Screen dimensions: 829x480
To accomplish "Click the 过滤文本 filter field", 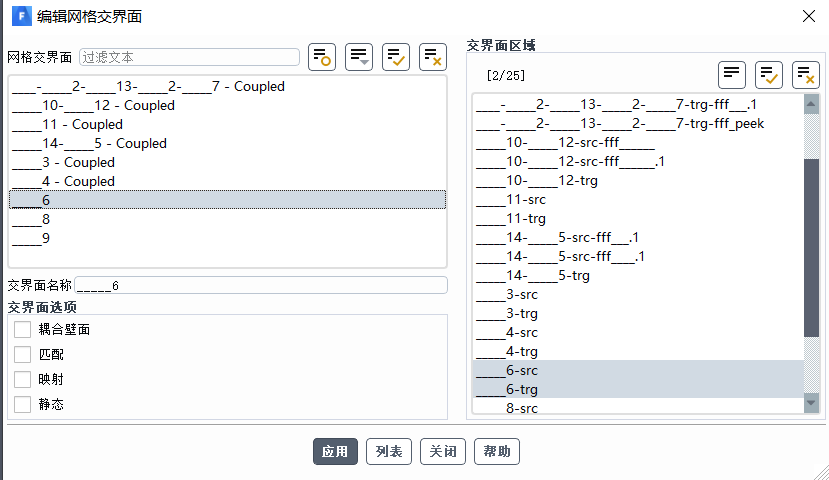I will (188, 57).
